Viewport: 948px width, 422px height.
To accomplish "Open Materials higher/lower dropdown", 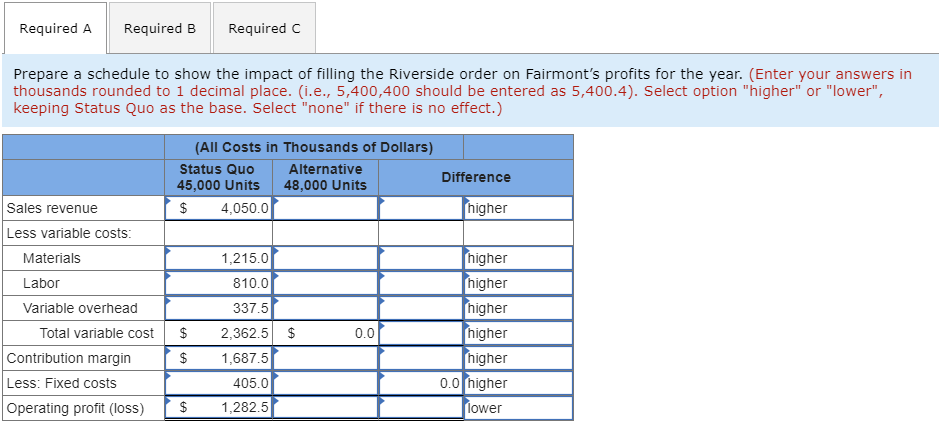I will click(518, 258).
